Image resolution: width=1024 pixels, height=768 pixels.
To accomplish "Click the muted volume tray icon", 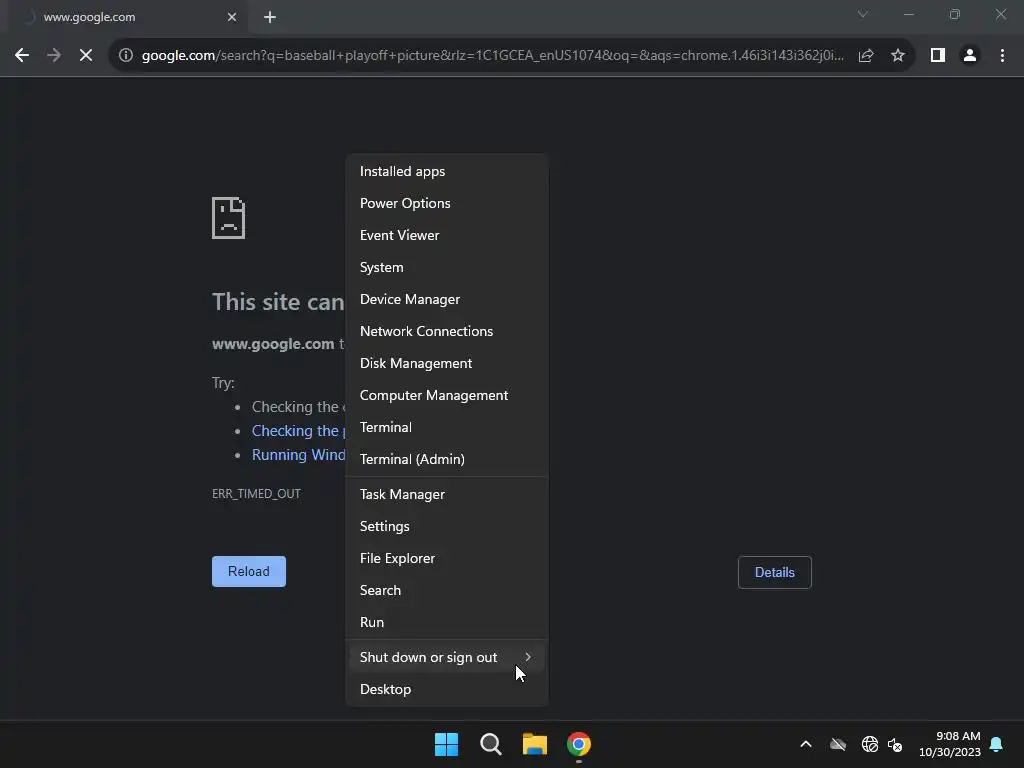I will pyautogui.click(x=895, y=744).
